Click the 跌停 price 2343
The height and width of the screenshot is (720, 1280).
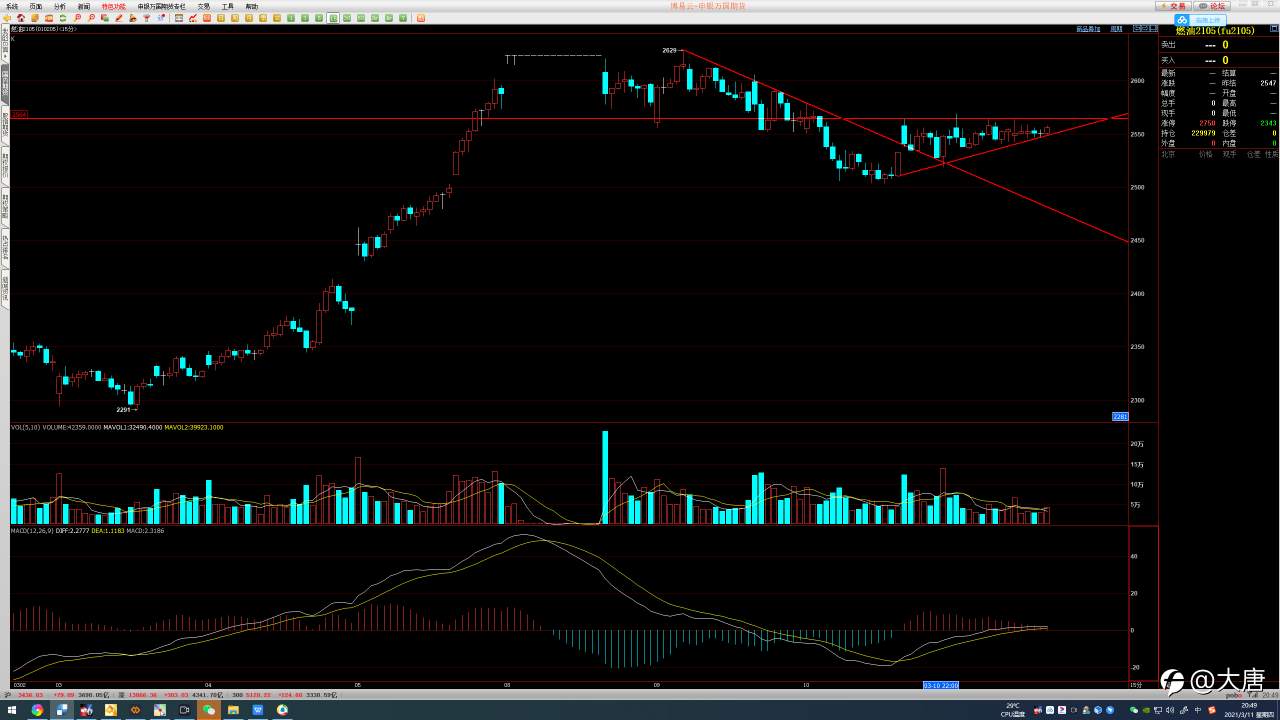click(x=1268, y=123)
